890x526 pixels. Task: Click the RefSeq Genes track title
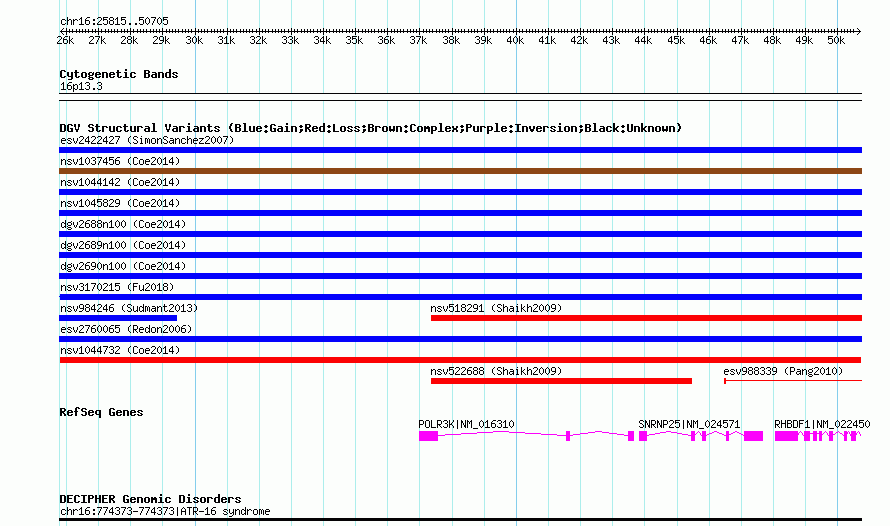pos(101,413)
